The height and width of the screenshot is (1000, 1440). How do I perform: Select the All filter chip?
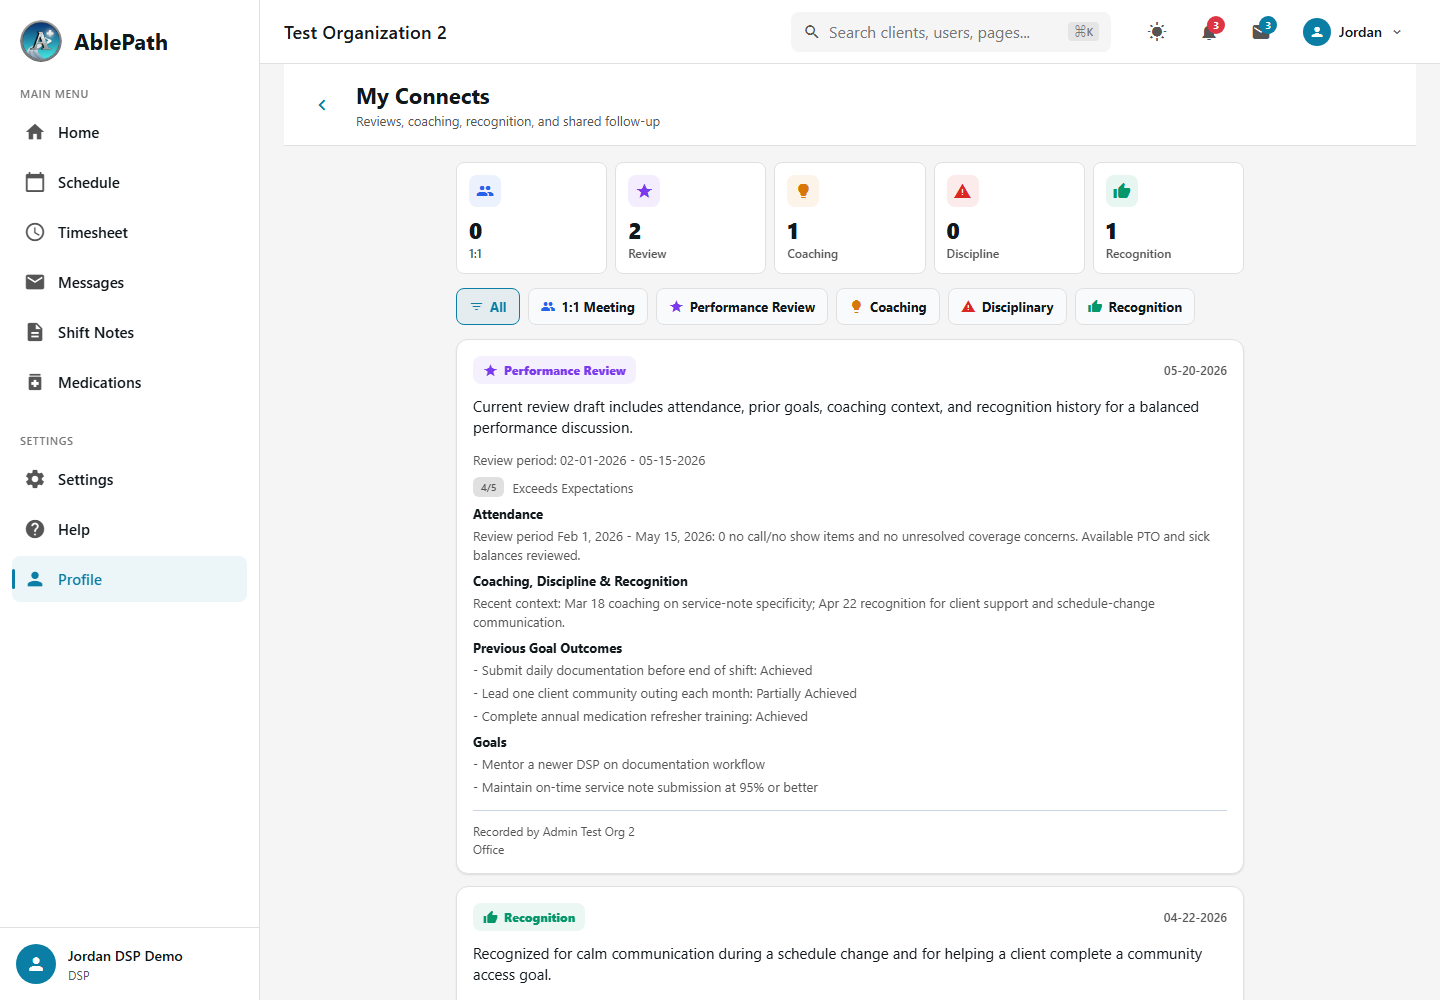pyautogui.click(x=488, y=307)
